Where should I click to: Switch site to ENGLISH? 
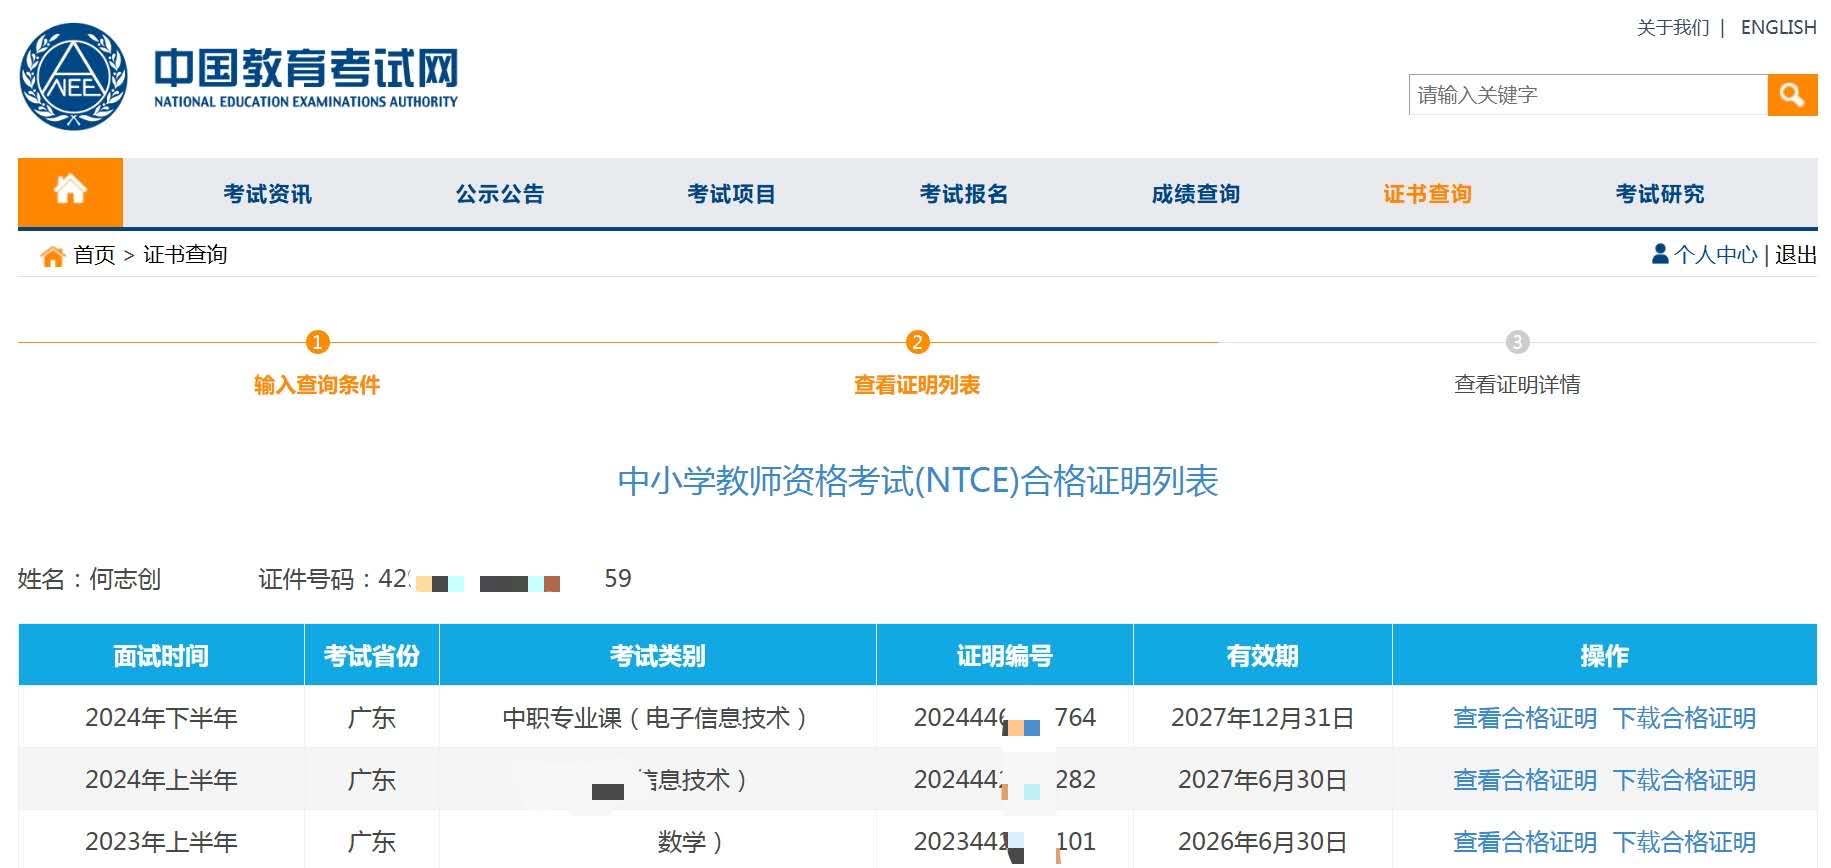1778,28
